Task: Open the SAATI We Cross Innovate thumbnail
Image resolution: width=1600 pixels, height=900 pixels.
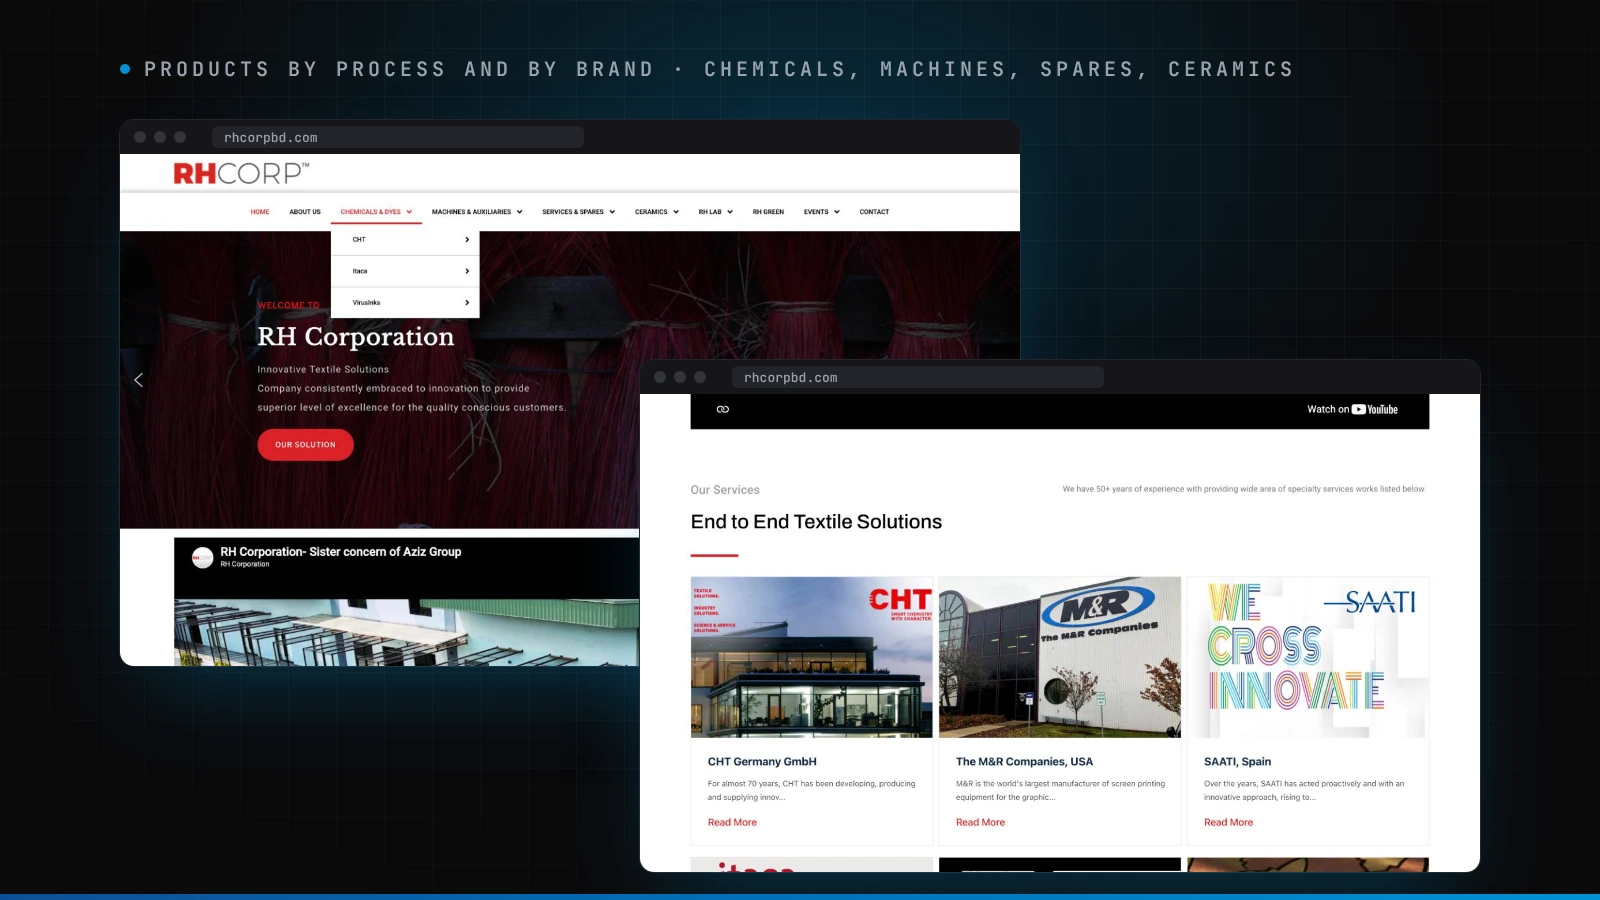Action: [1307, 657]
